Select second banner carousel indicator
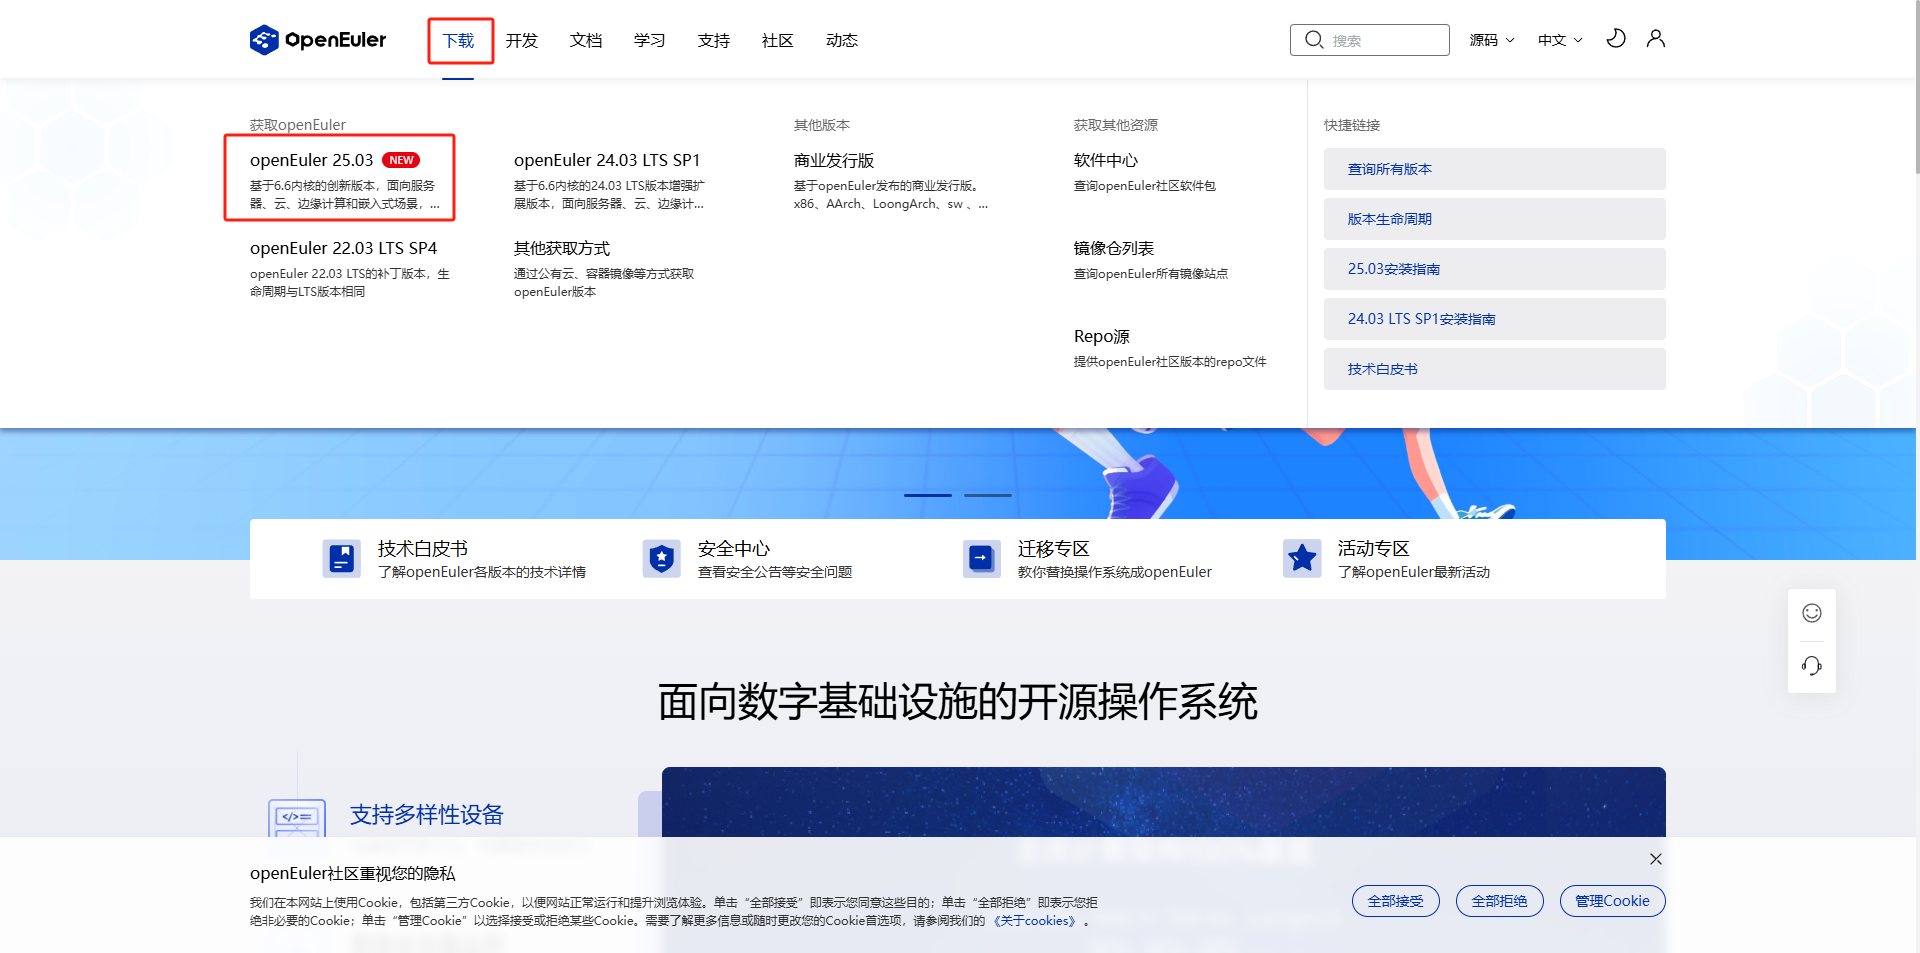The width and height of the screenshot is (1920, 953). click(988, 495)
